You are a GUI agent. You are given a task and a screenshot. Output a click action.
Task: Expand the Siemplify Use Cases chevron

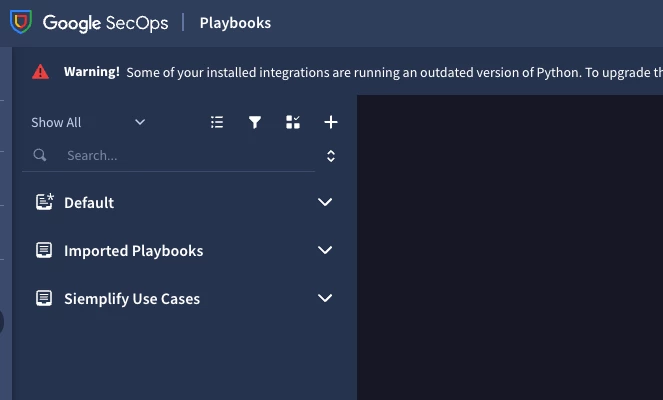tap(325, 298)
